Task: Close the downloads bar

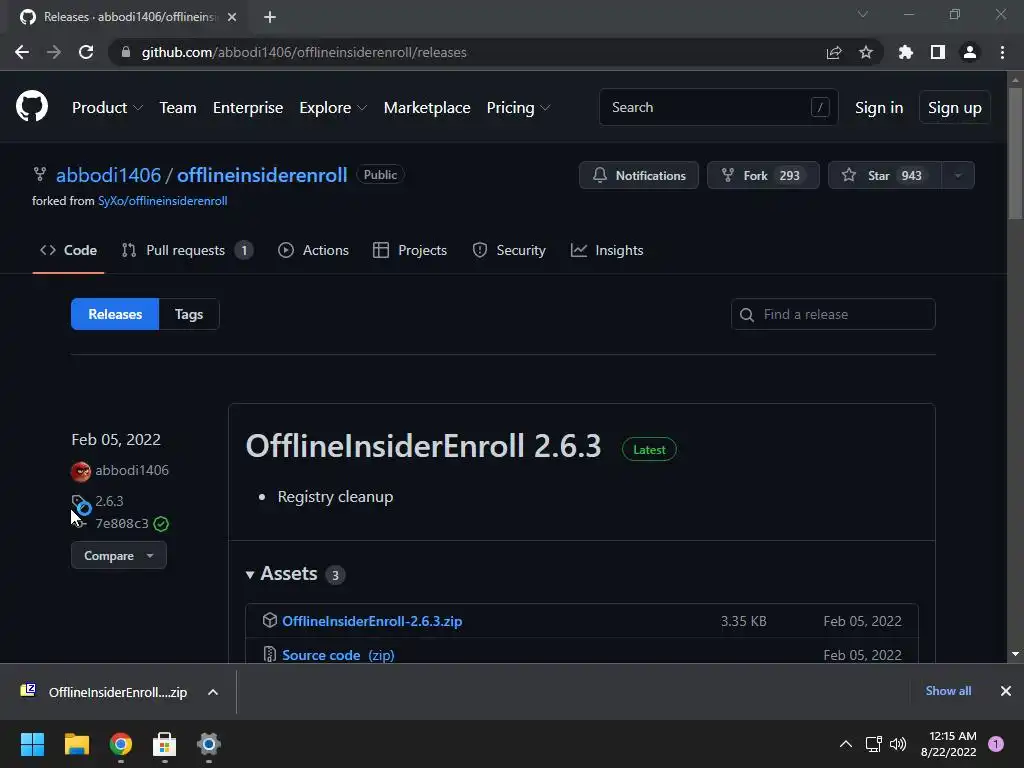Action: tap(1006, 691)
